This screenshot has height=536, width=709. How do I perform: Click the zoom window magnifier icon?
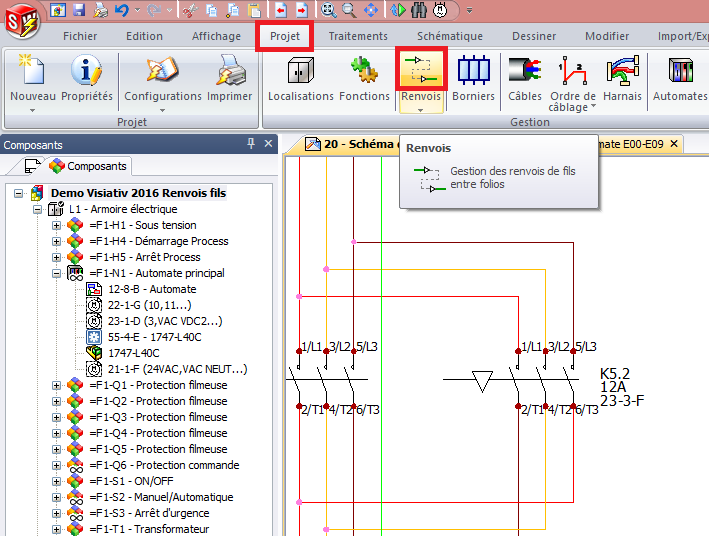[349, 10]
